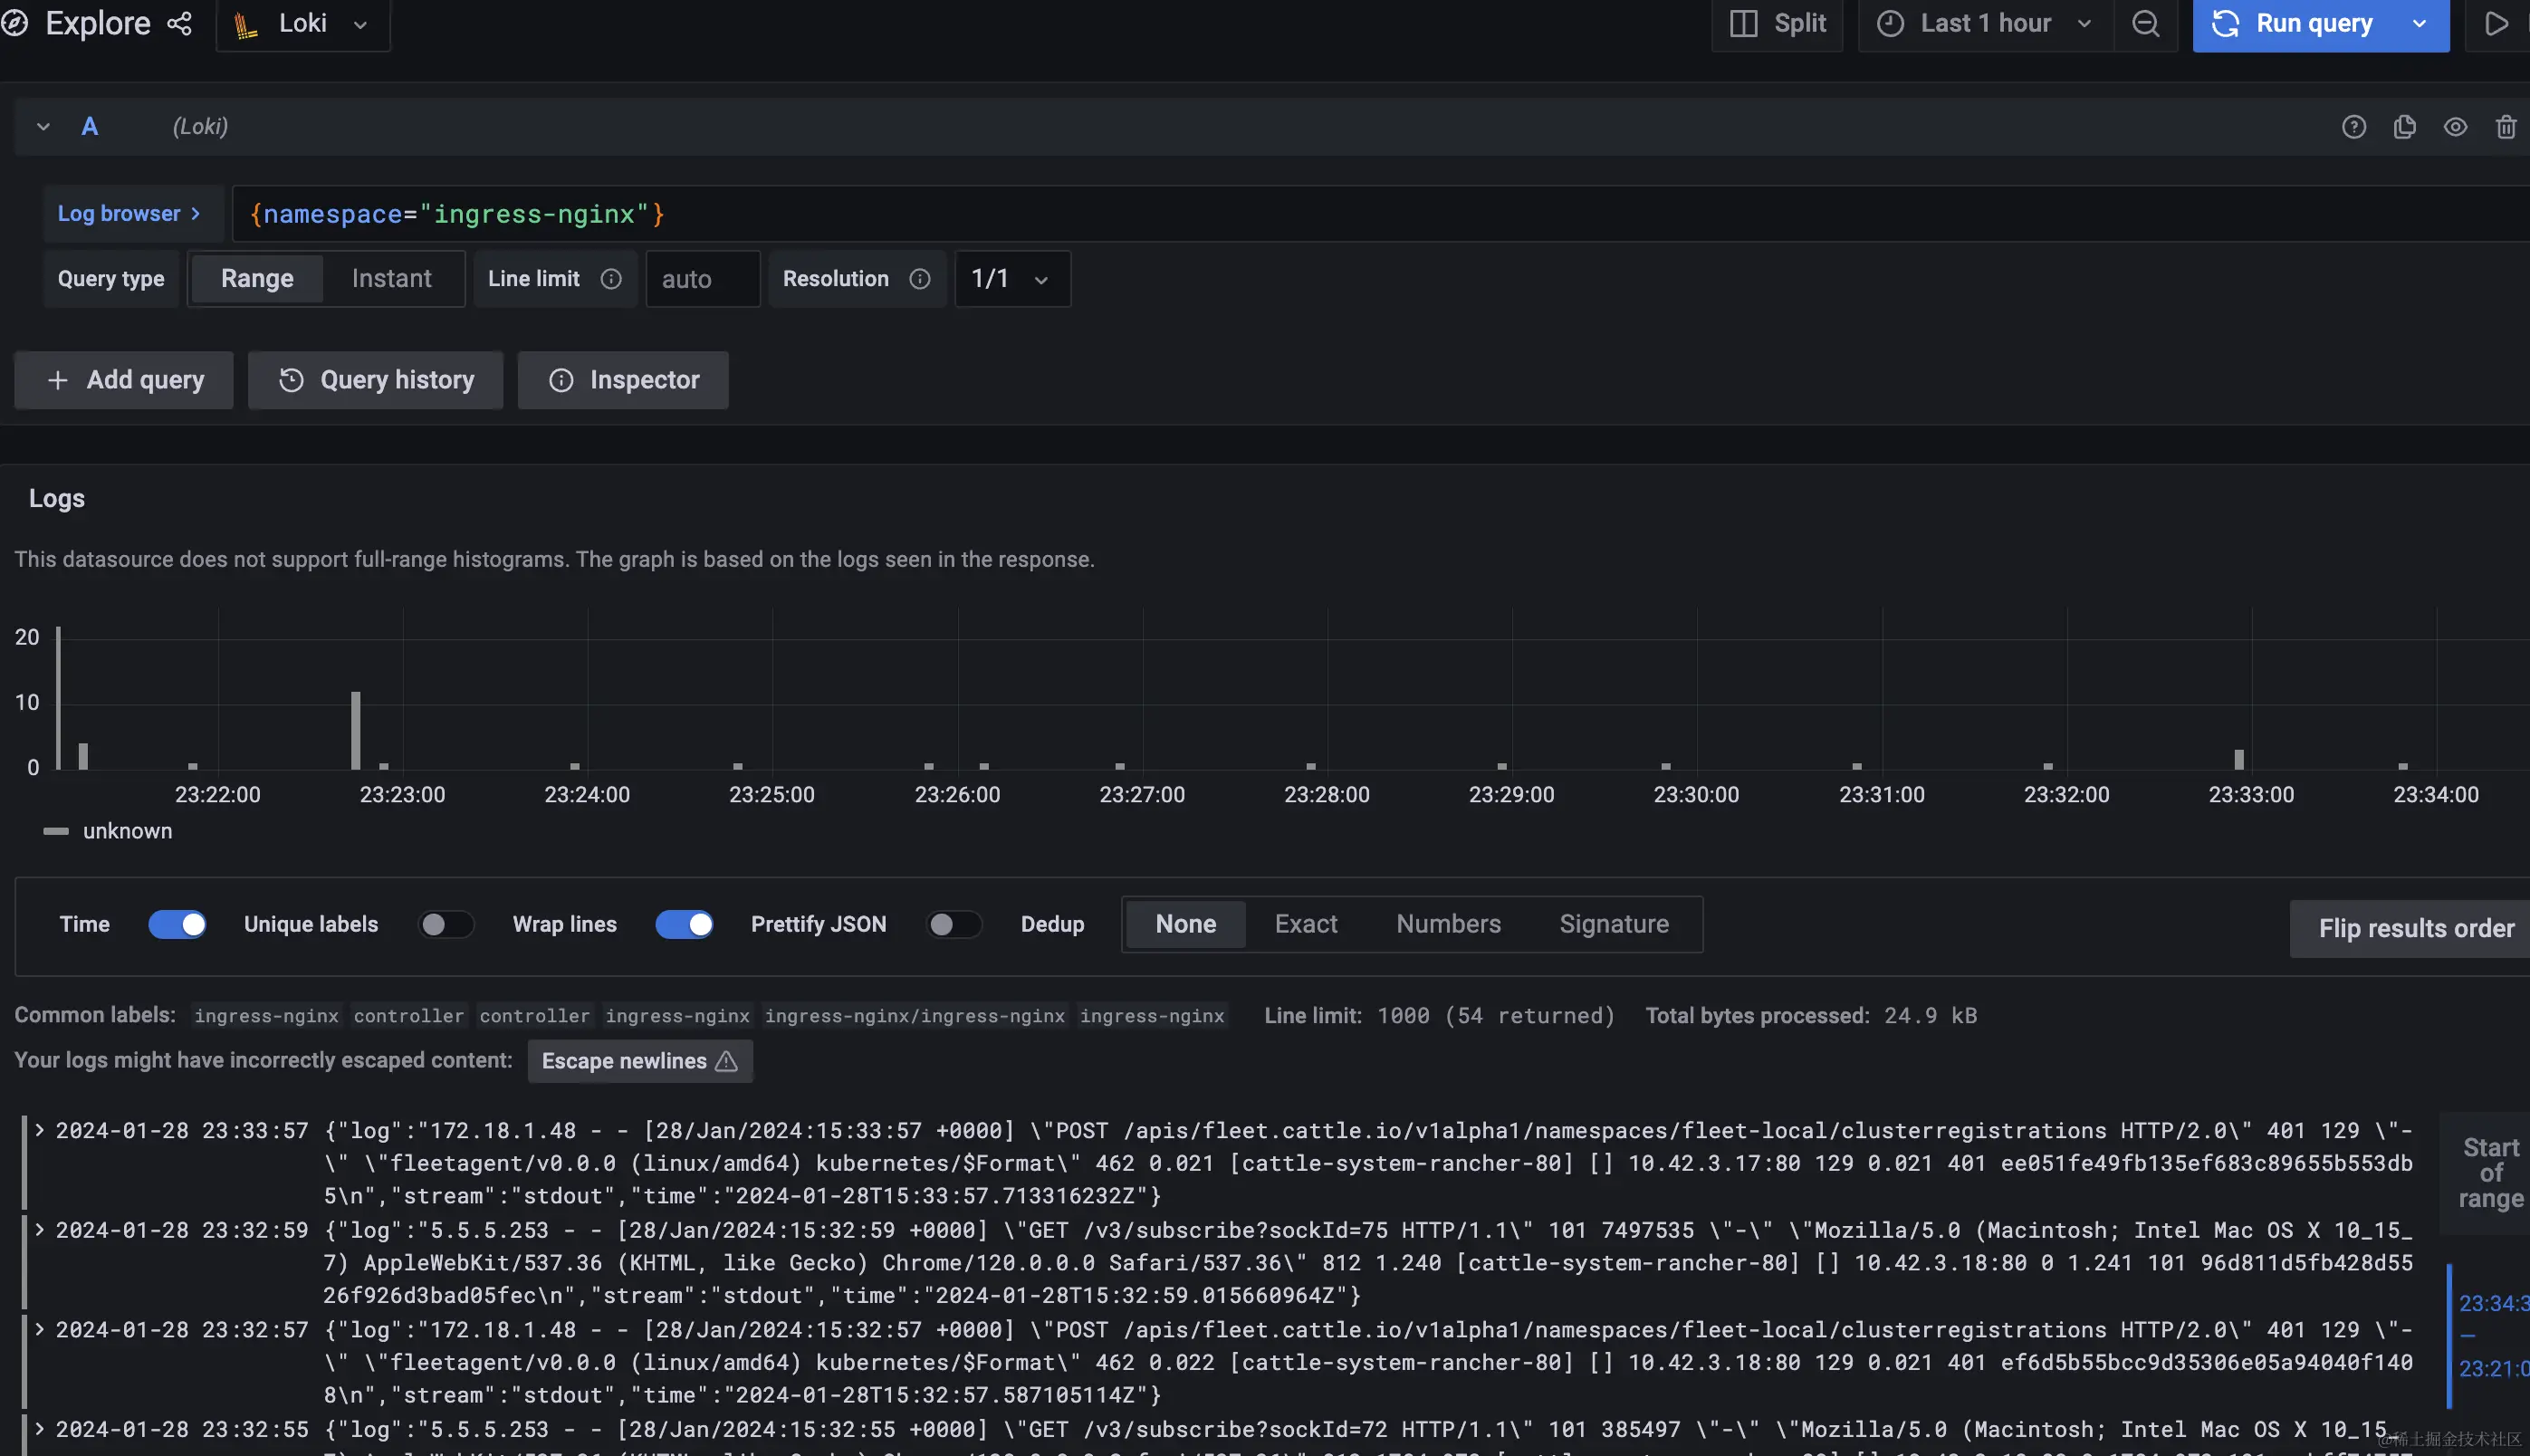Screen dimensions: 2530x1456
Task: Show Line limit info tooltip icon
Action: click(611, 279)
